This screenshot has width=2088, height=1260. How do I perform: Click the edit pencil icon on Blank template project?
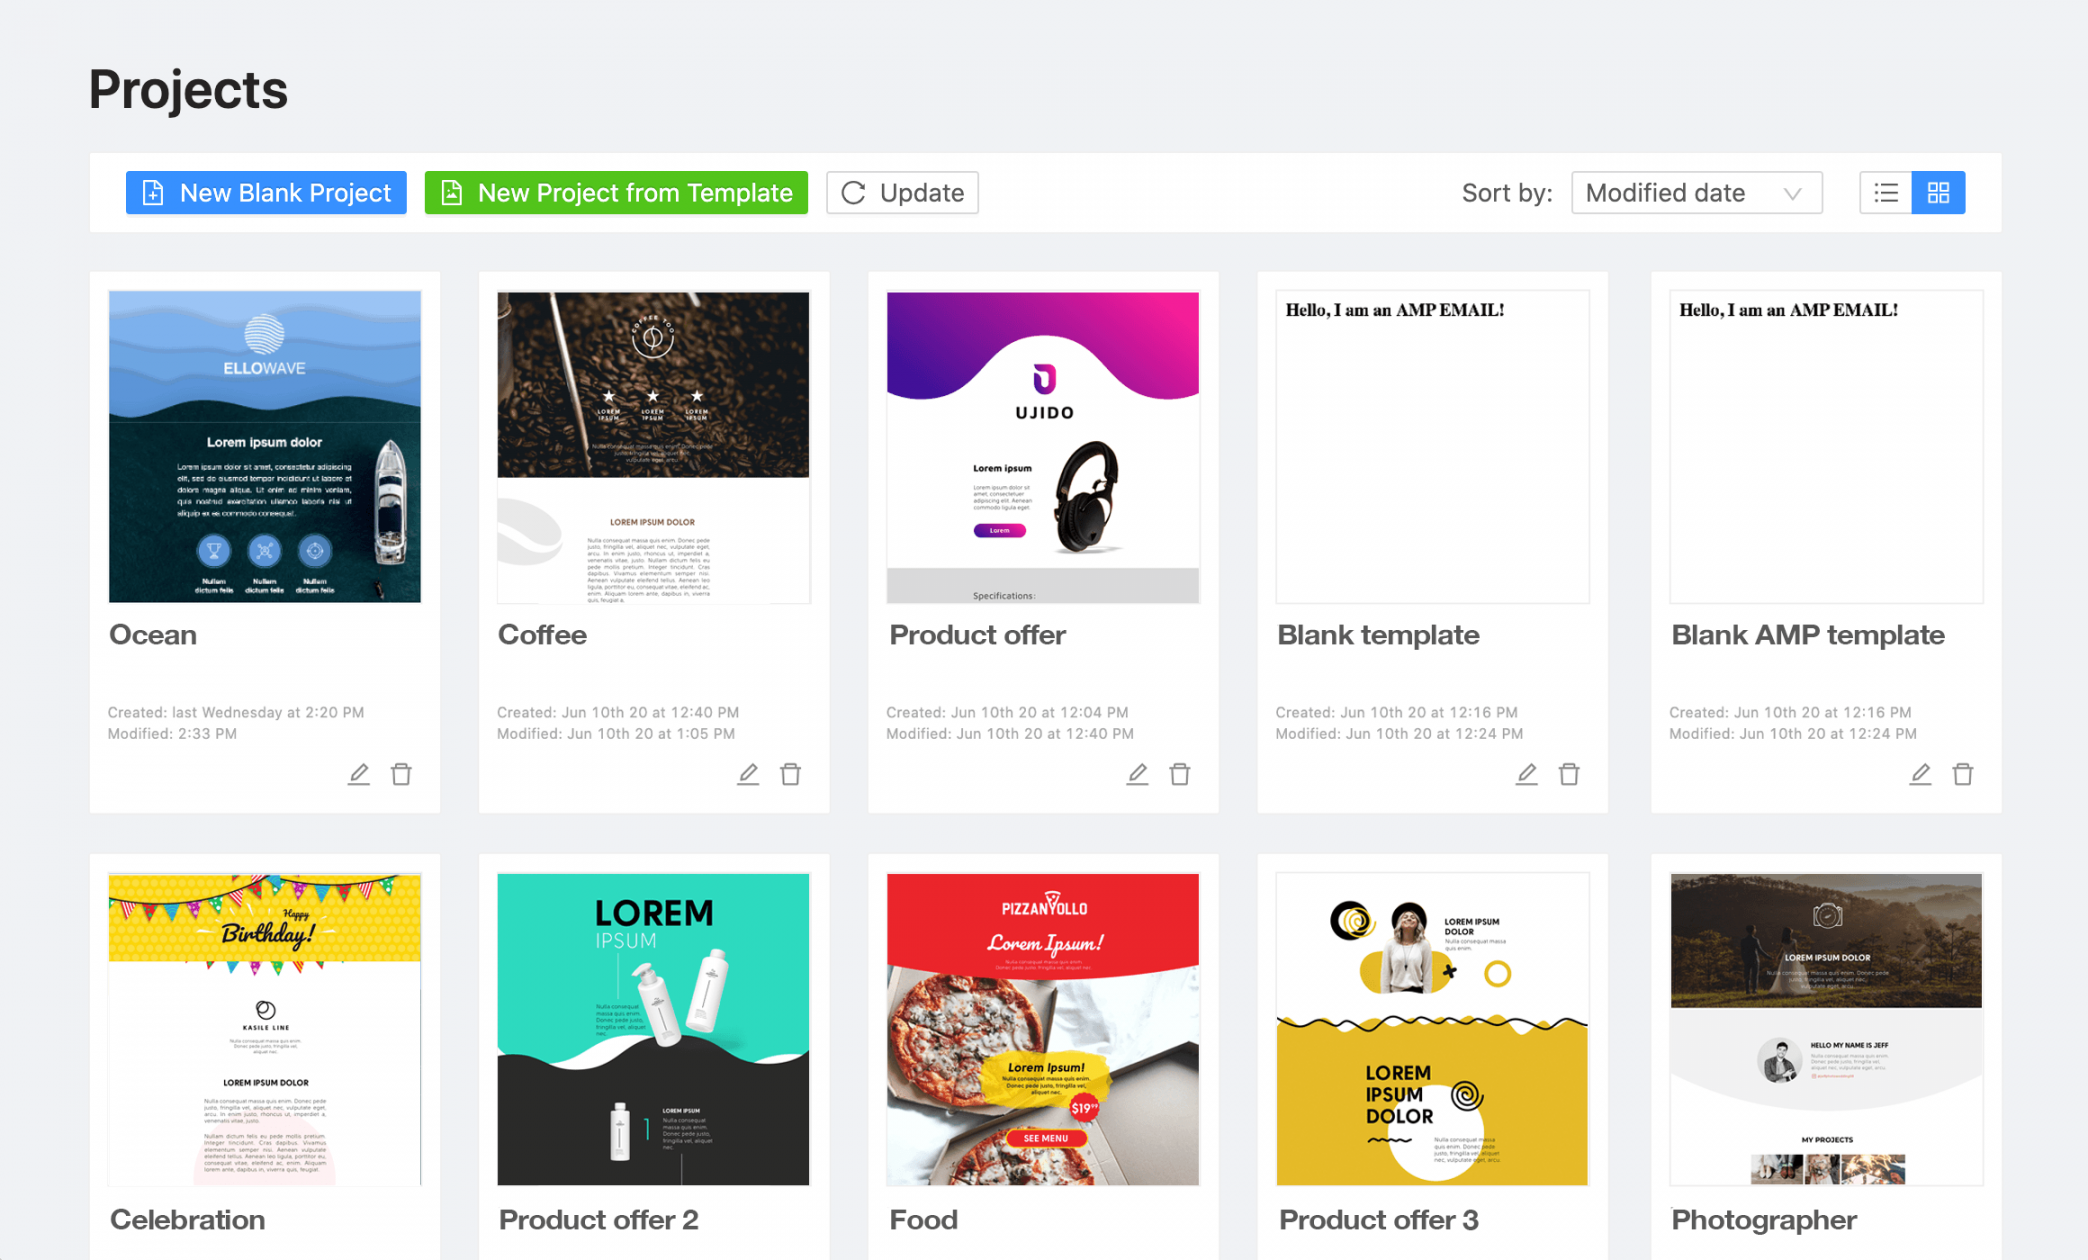pyautogui.click(x=1526, y=772)
